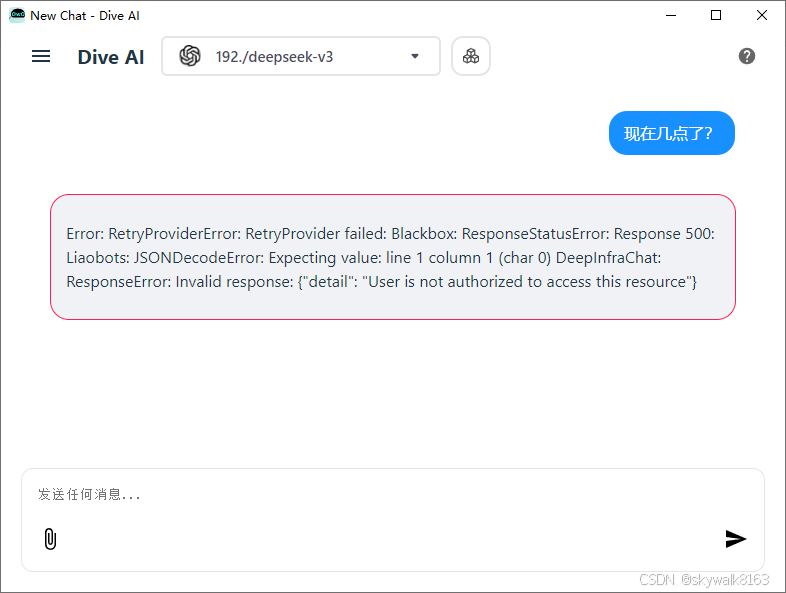Click the Dive AI title logo
This screenshot has width=786, height=593.
(111, 57)
